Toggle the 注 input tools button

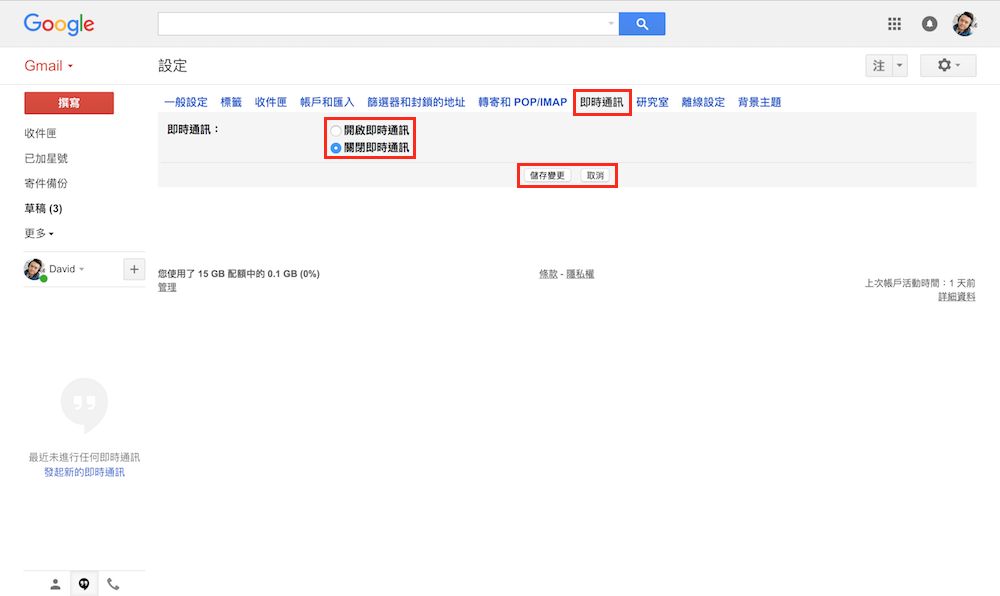[x=877, y=65]
